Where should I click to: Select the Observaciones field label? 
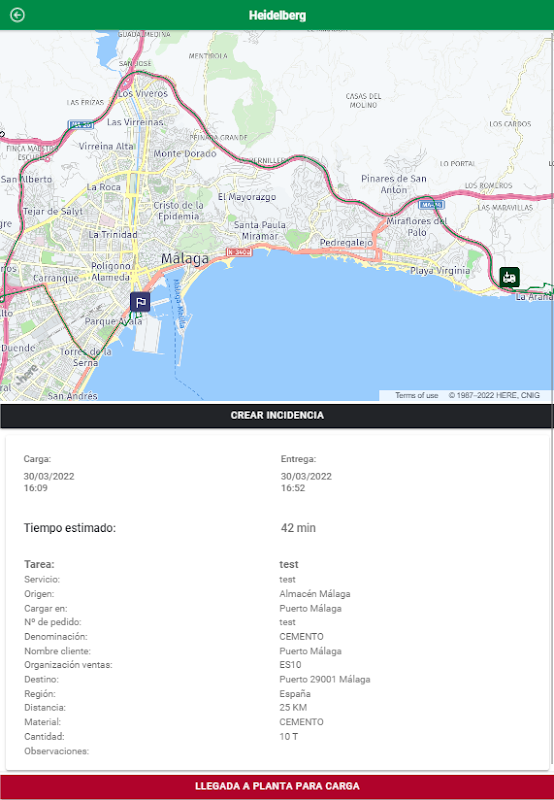(x=56, y=751)
